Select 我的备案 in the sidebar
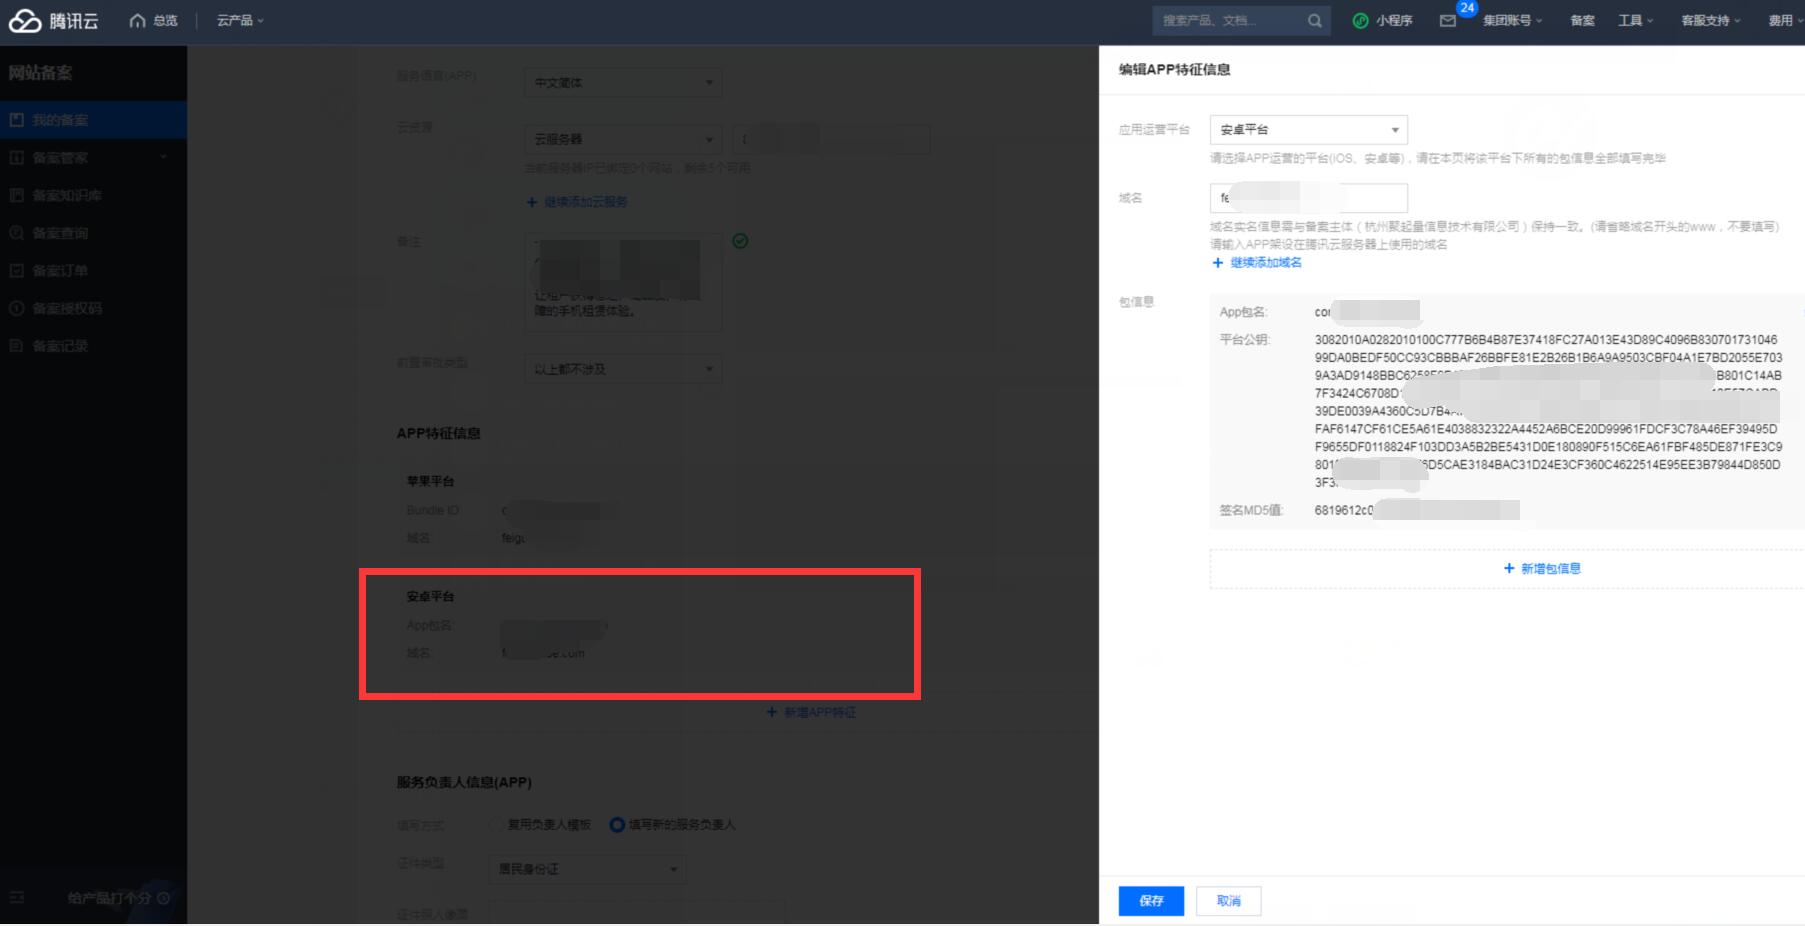1805x926 pixels. pyautogui.click(x=93, y=120)
